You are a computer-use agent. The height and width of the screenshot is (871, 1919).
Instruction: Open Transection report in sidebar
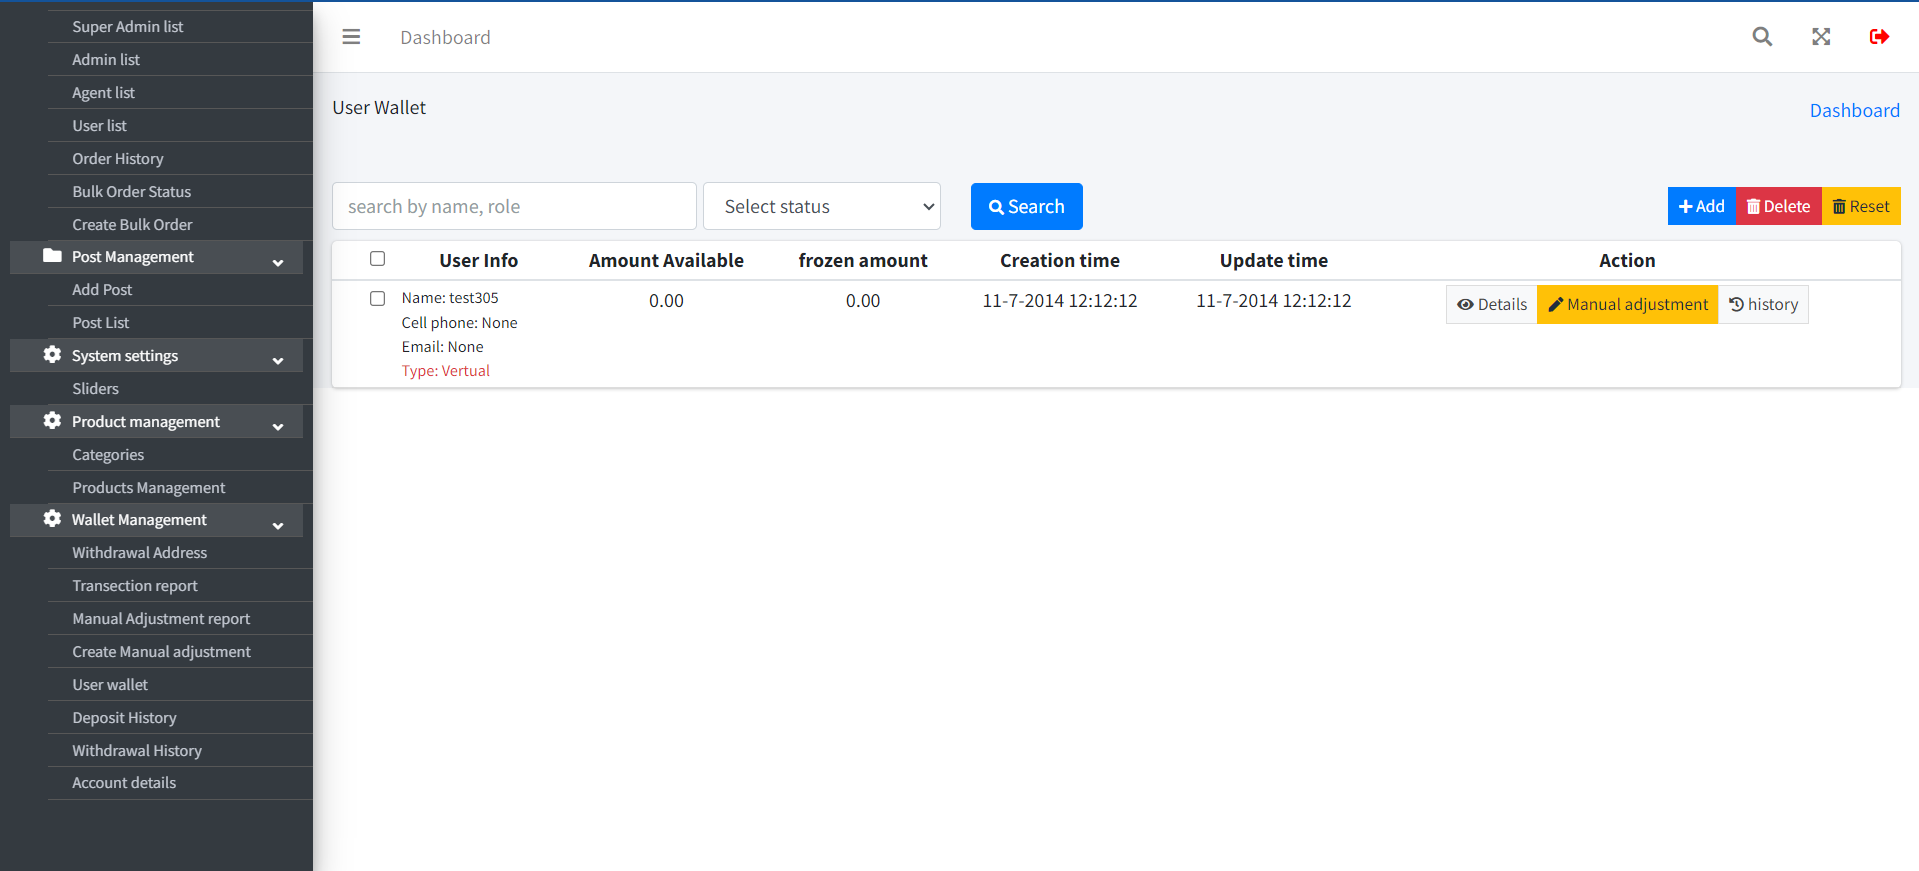pos(135,586)
